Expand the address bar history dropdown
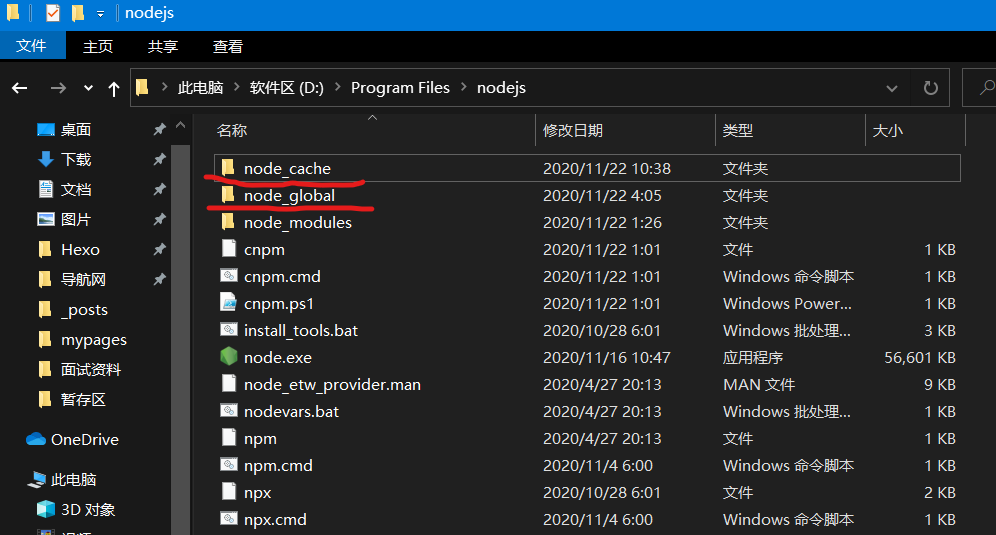996x535 pixels. [892, 88]
